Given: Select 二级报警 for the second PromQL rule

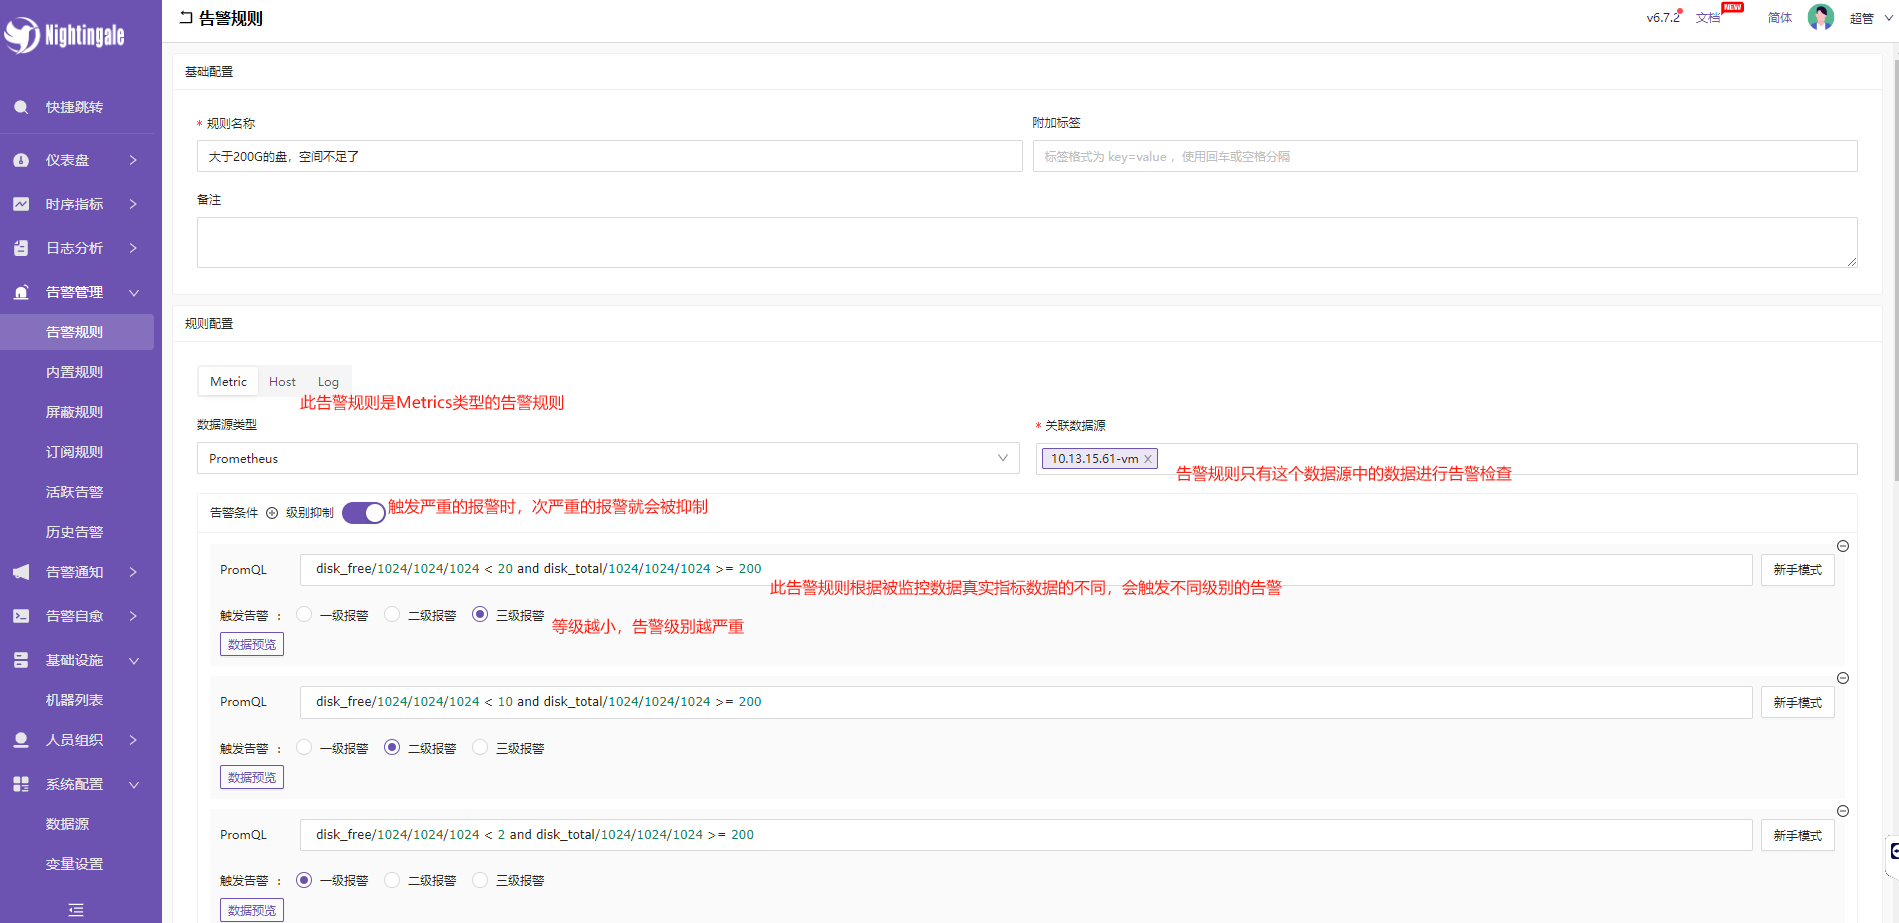Looking at the screenshot, I should pyautogui.click(x=392, y=747).
